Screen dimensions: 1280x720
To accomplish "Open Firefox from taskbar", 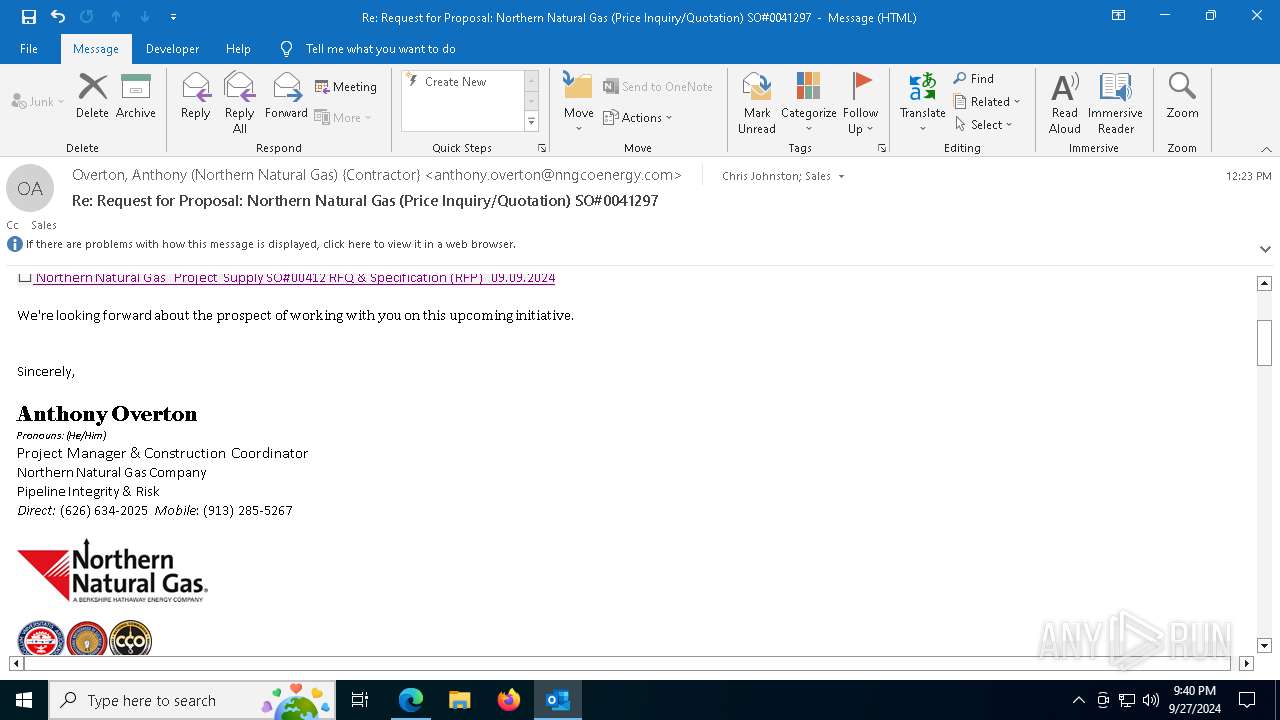I will coord(509,700).
